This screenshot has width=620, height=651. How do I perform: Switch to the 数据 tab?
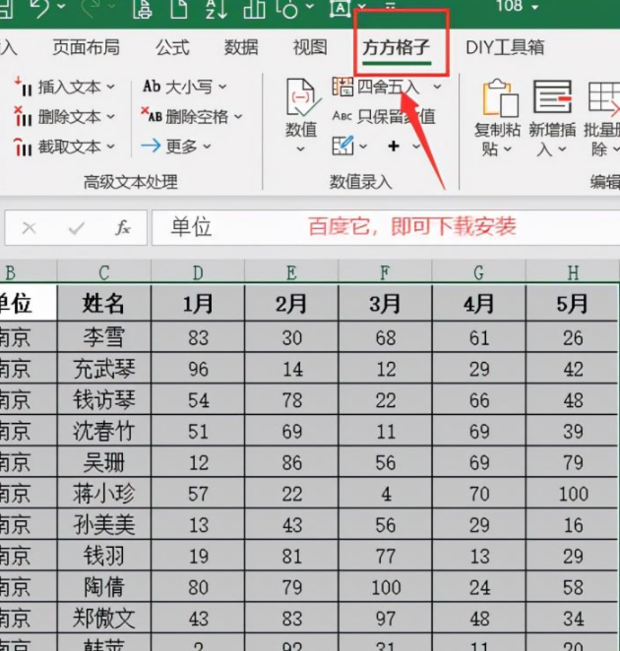(241, 47)
